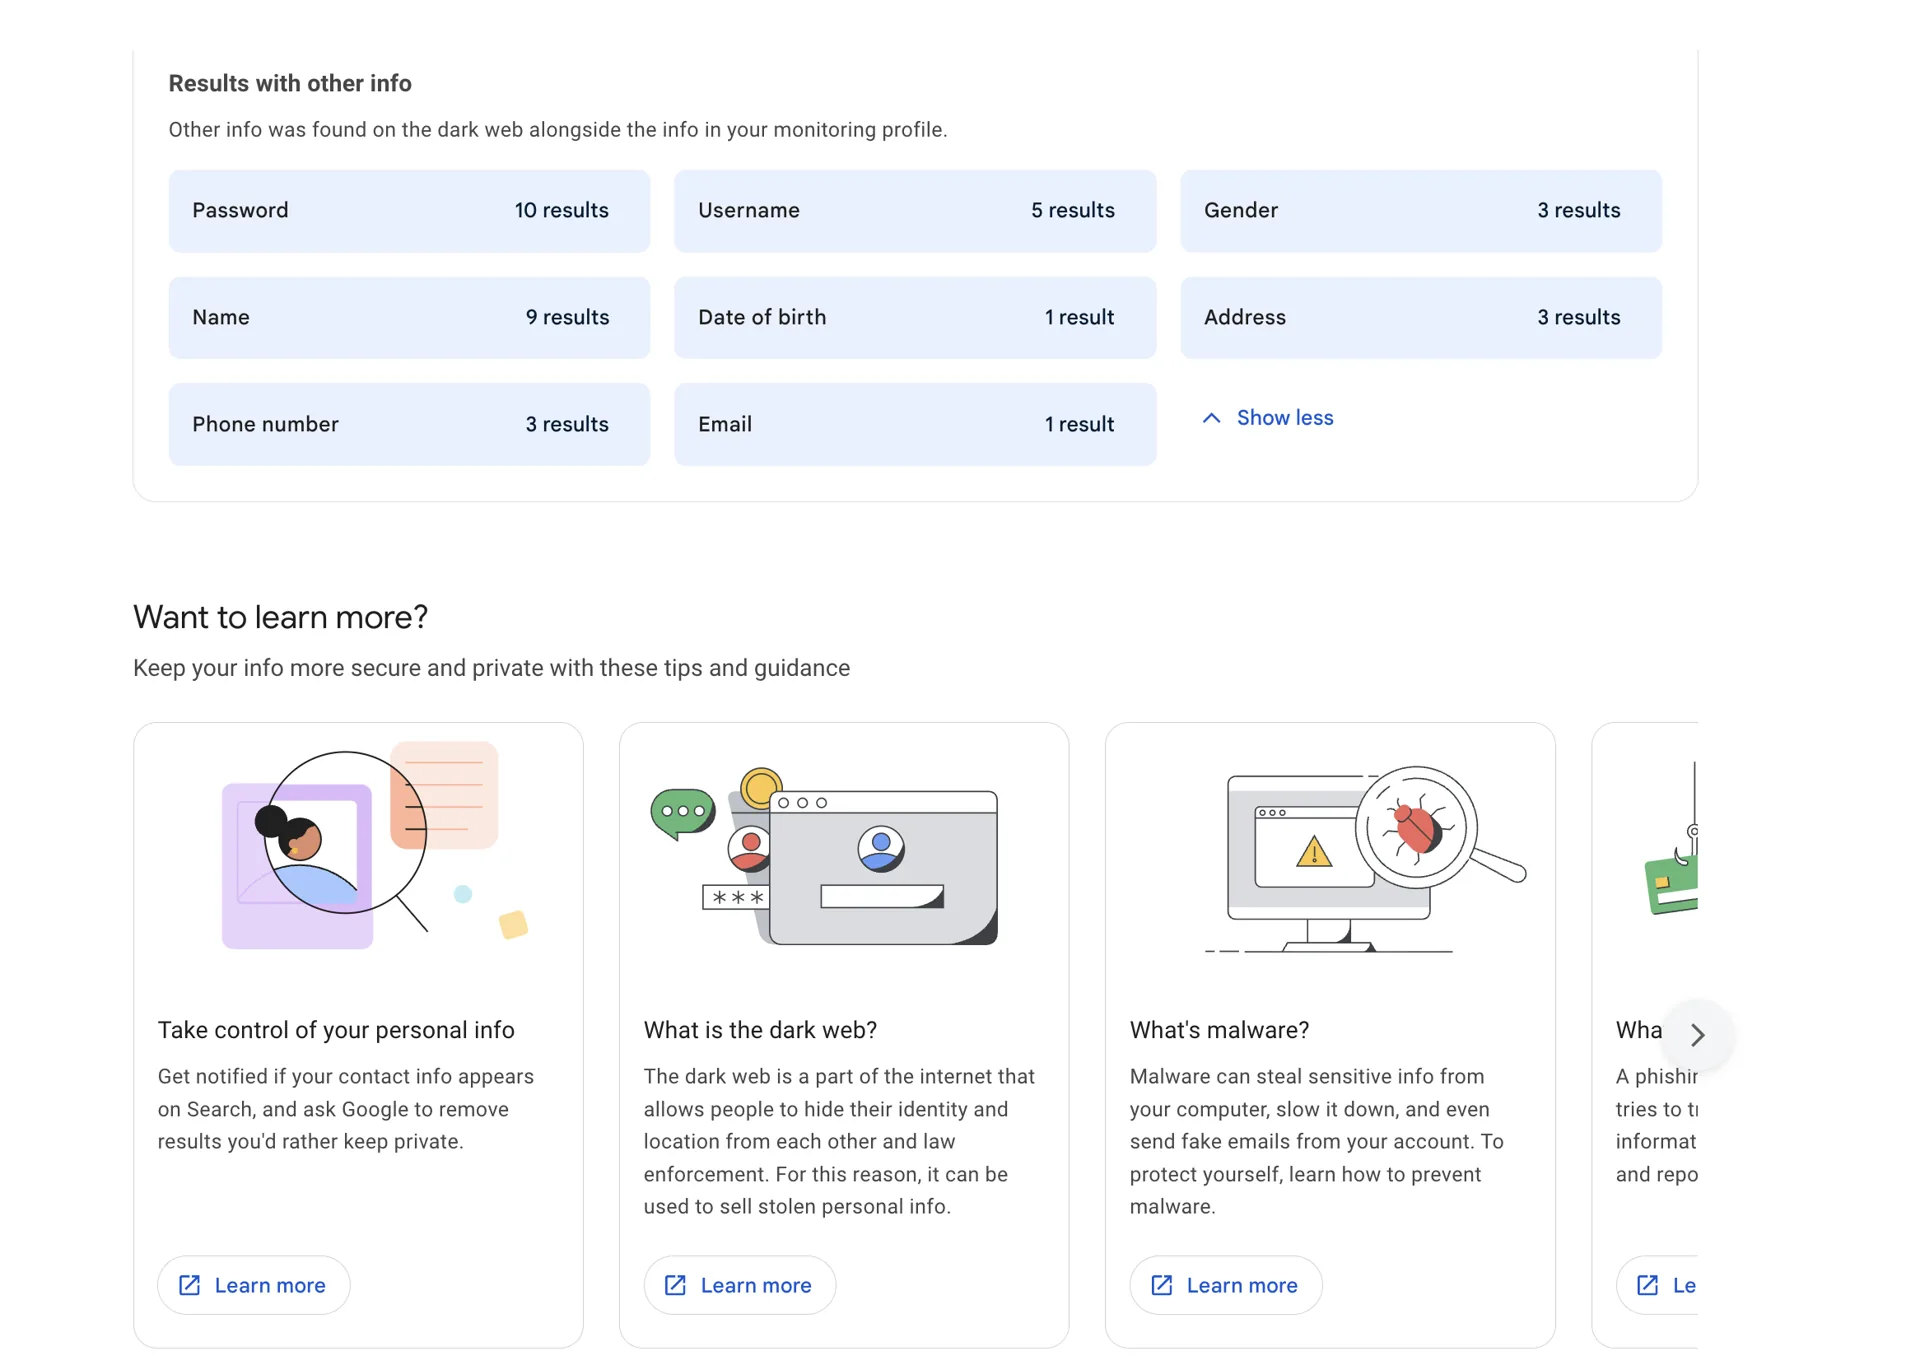Click the next arrow to reveal the phishing card
The width and height of the screenshot is (1920, 1365).
[x=1697, y=1035]
